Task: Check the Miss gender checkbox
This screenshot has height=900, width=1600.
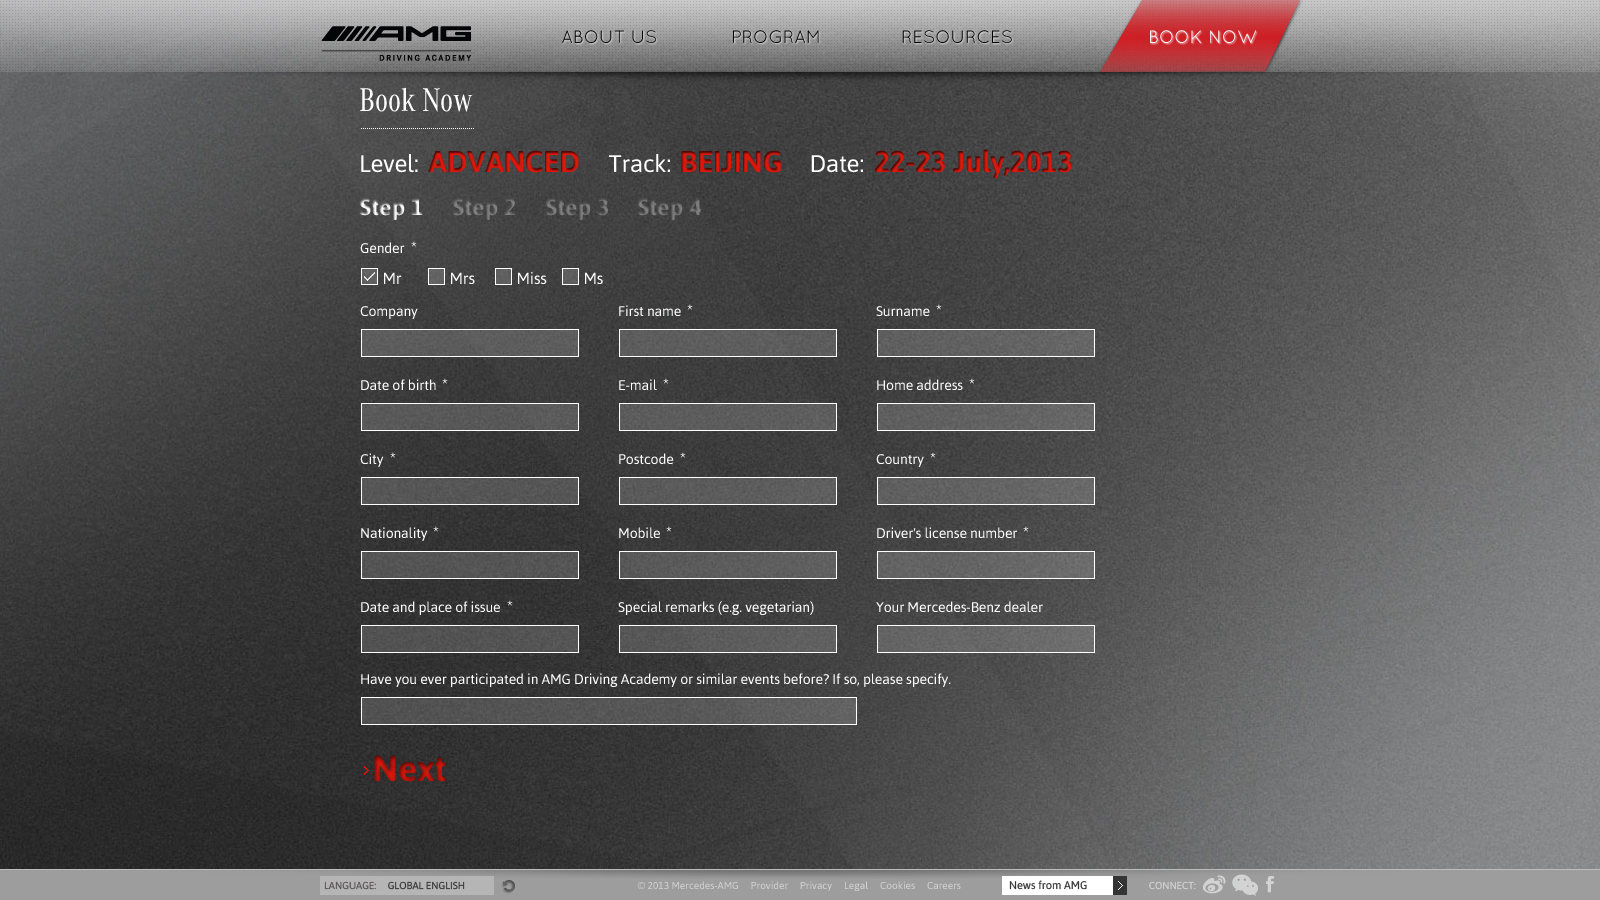Action: click(x=503, y=277)
